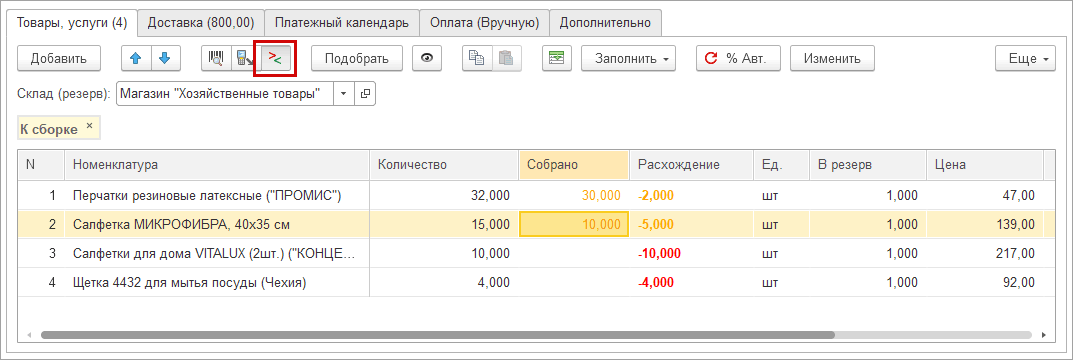Copy rows to clipboard icon

click(x=476, y=58)
